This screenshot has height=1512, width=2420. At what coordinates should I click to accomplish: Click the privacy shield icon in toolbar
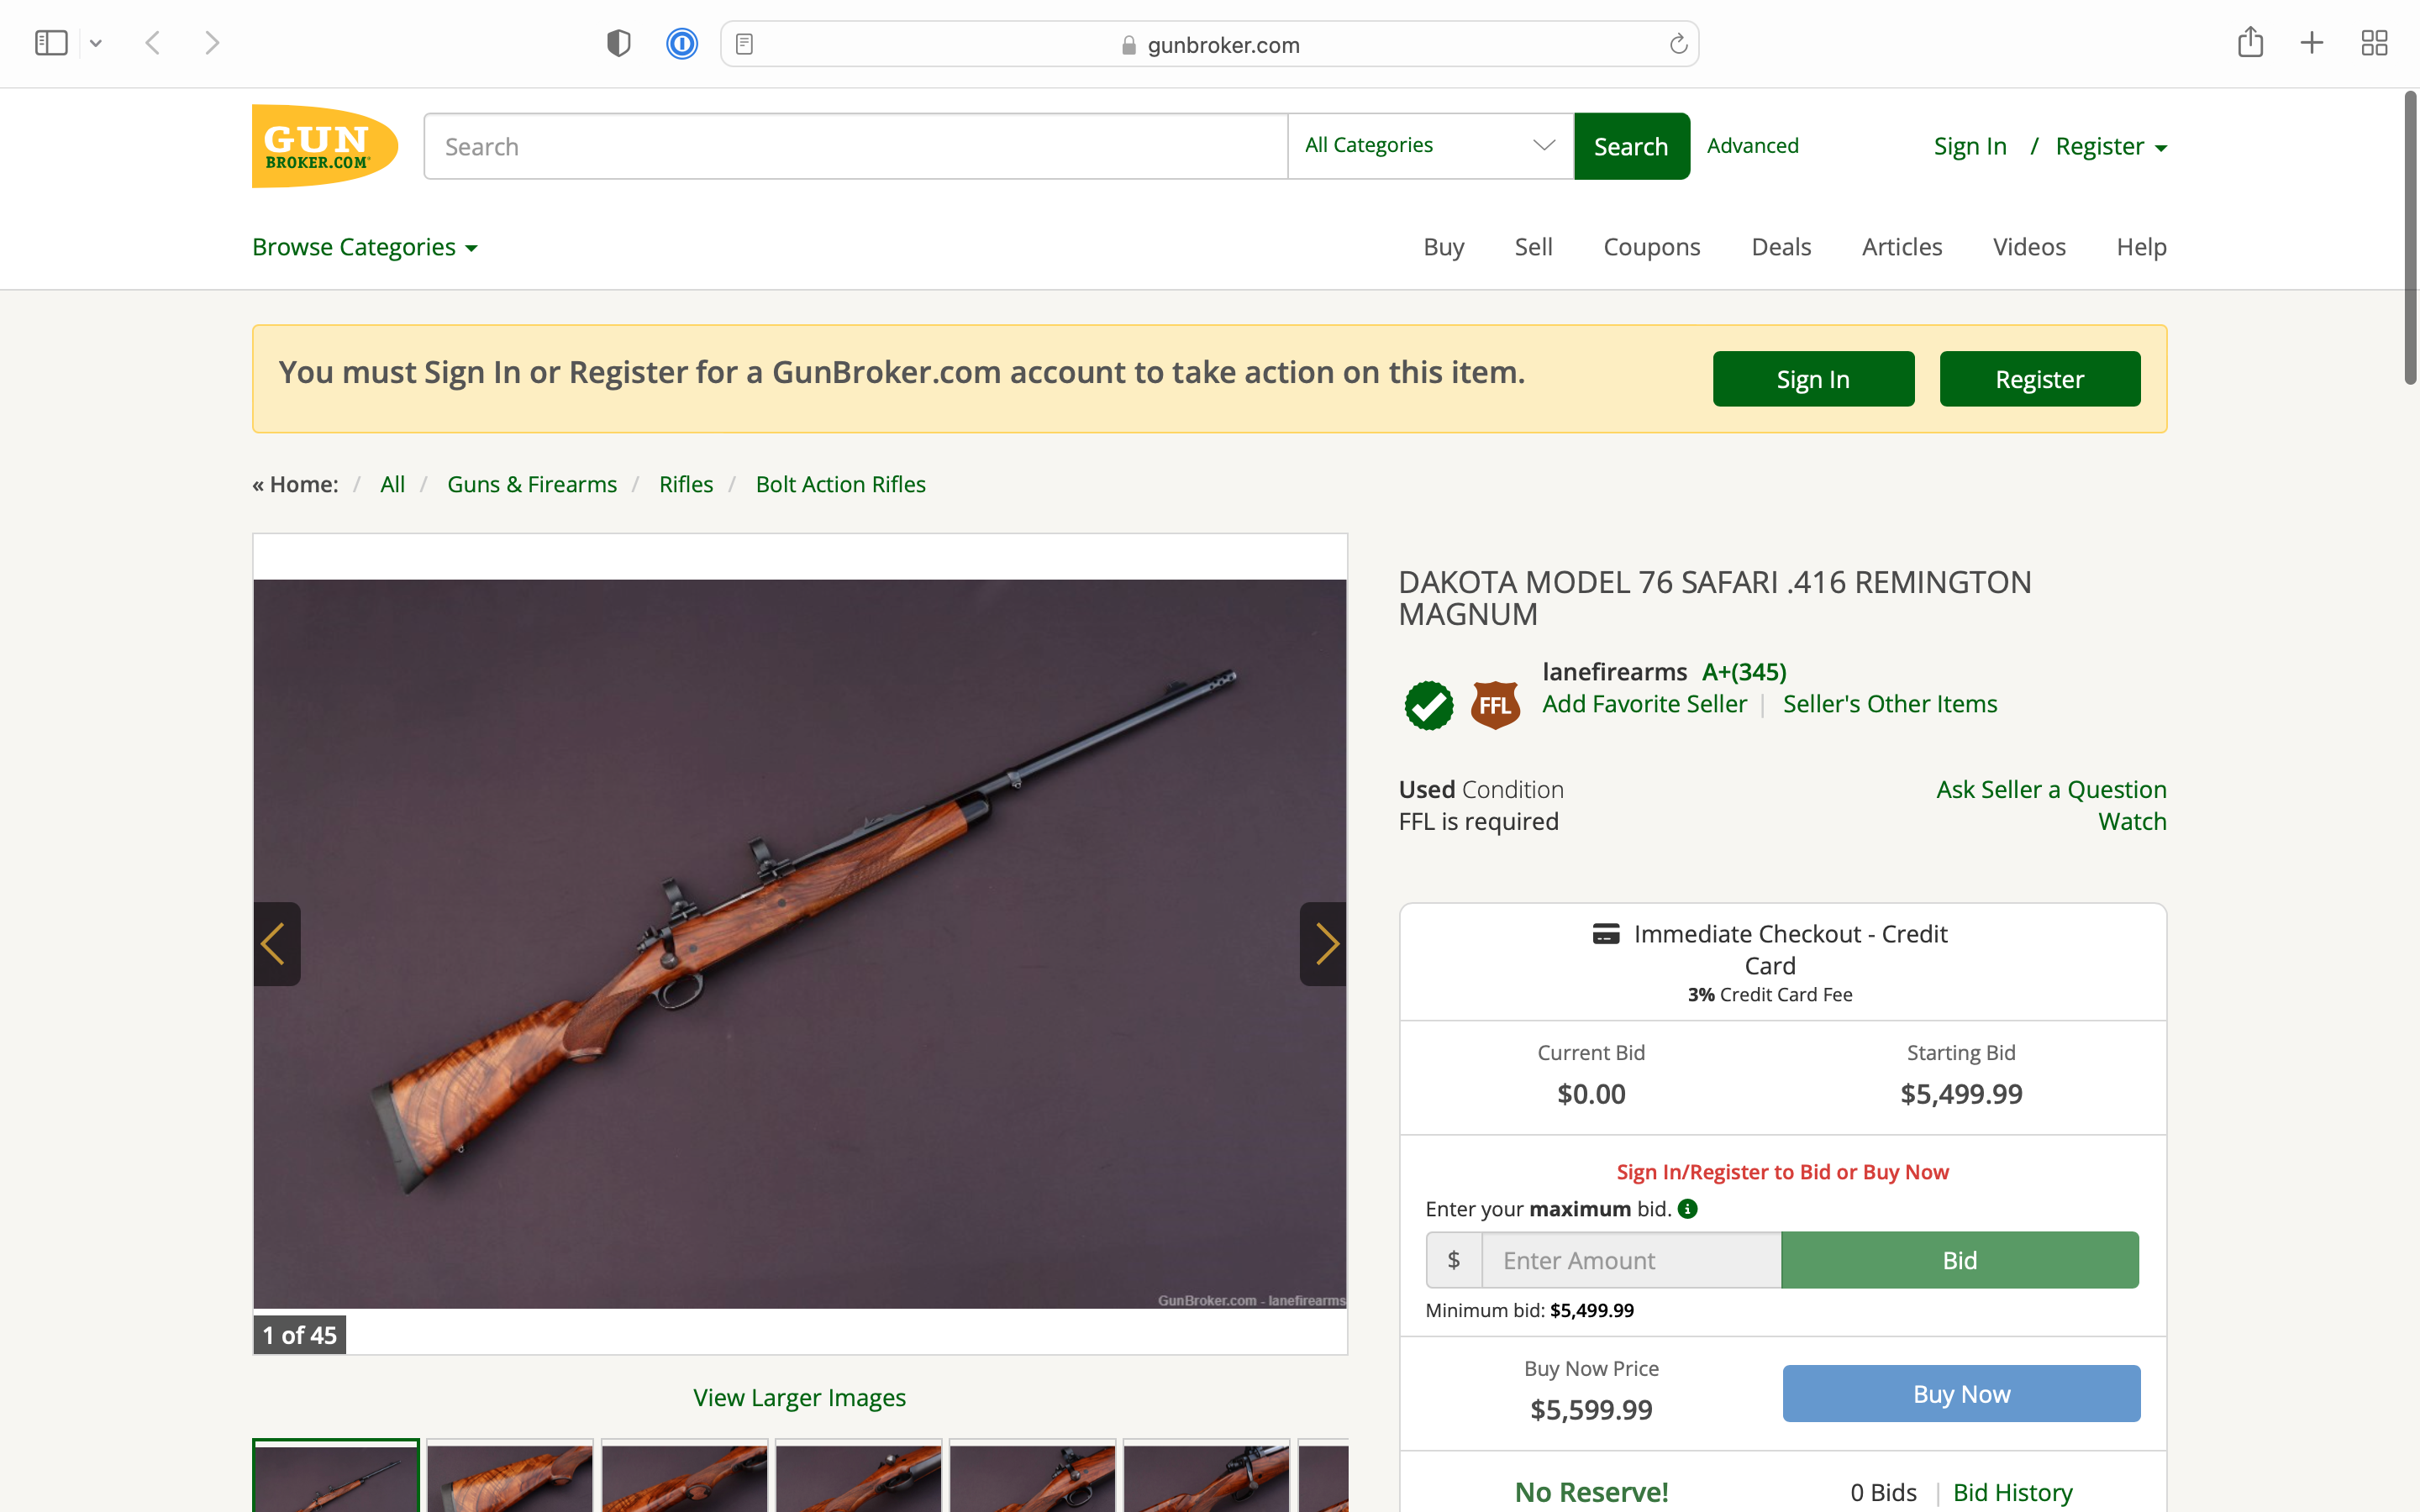[x=619, y=43]
